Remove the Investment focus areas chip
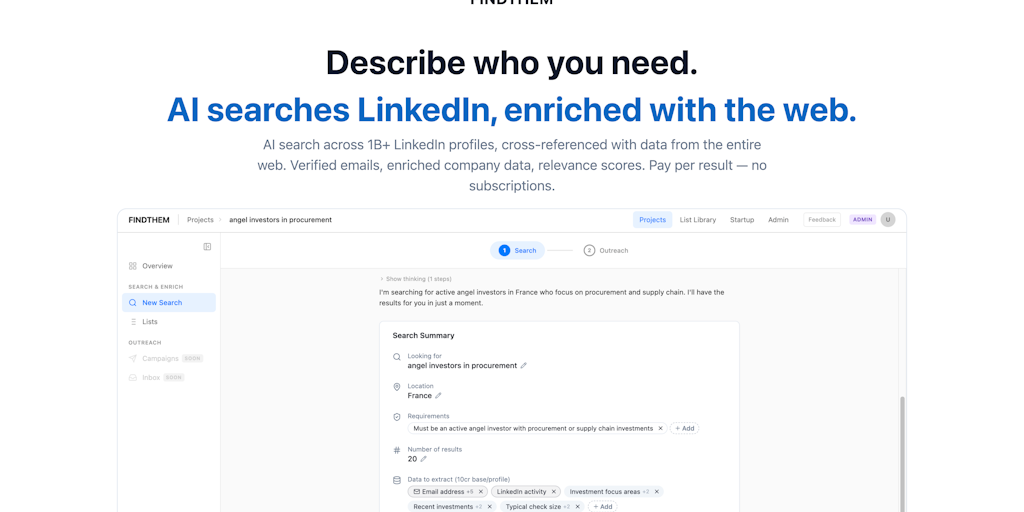The width and height of the screenshot is (1024, 512). [656, 492]
